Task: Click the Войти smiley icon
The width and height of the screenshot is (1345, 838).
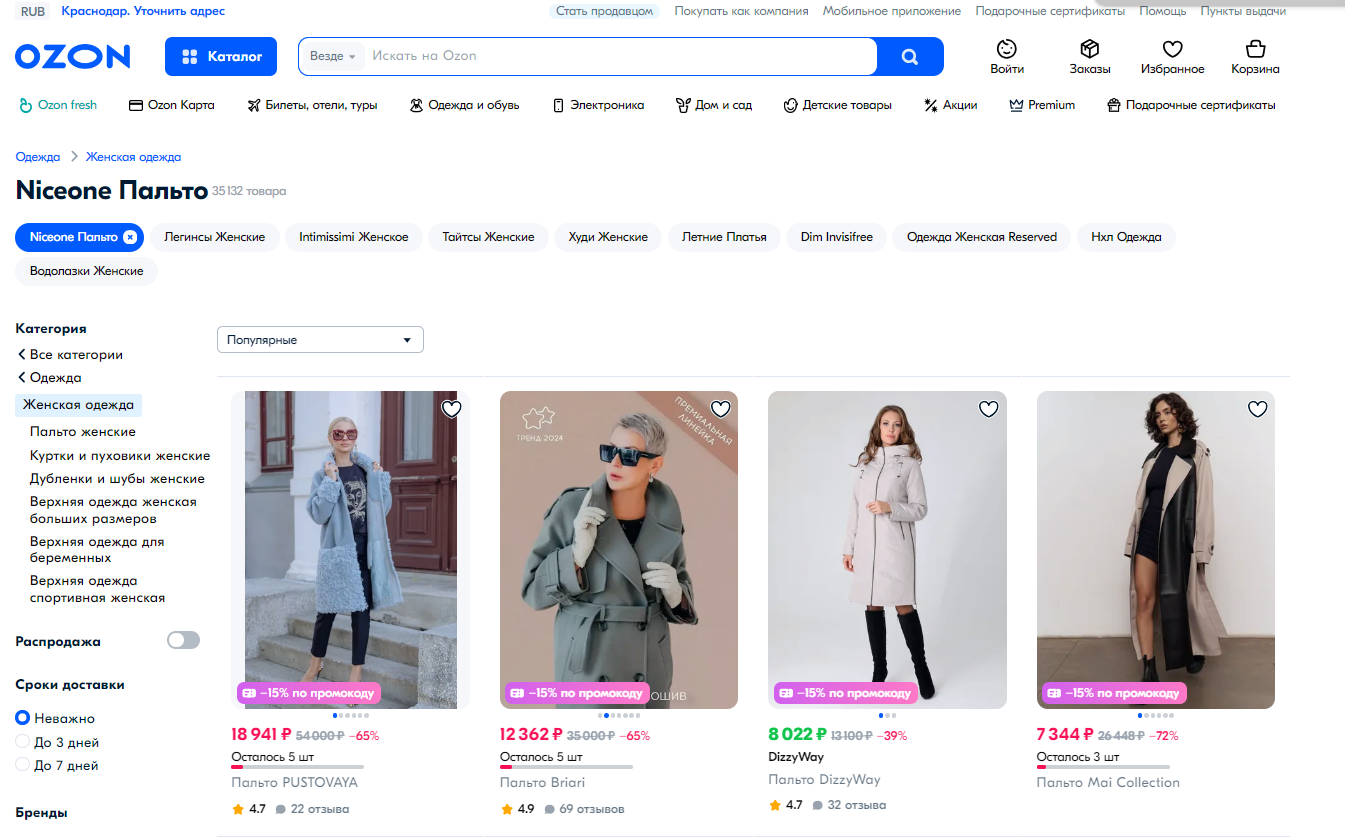Action: pos(1007,49)
